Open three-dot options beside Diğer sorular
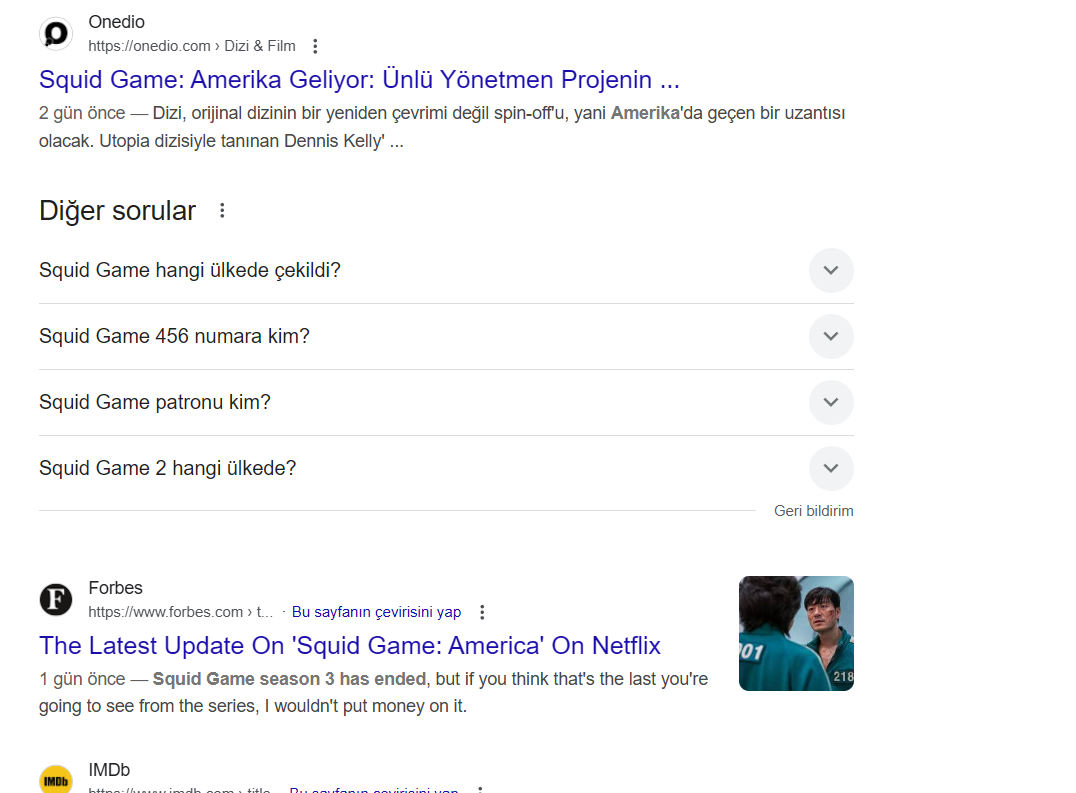1076x793 pixels. pos(222,211)
